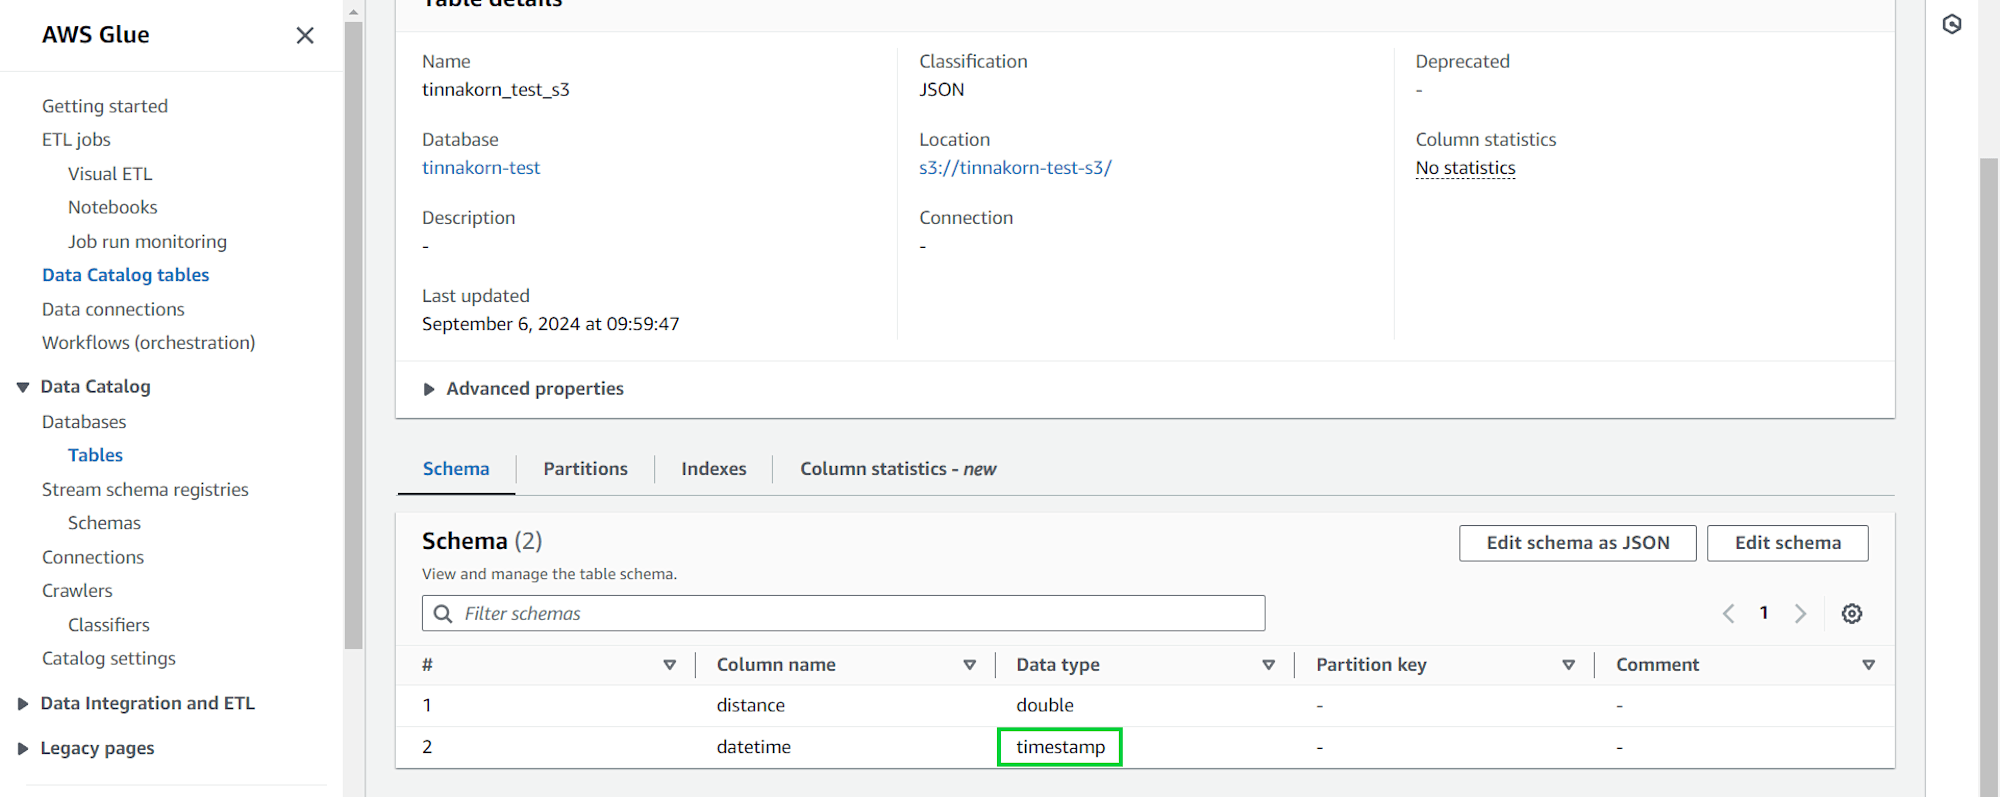Open the schema table preferences gear
The width and height of the screenshot is (2000, 797).
[1852, 614]
